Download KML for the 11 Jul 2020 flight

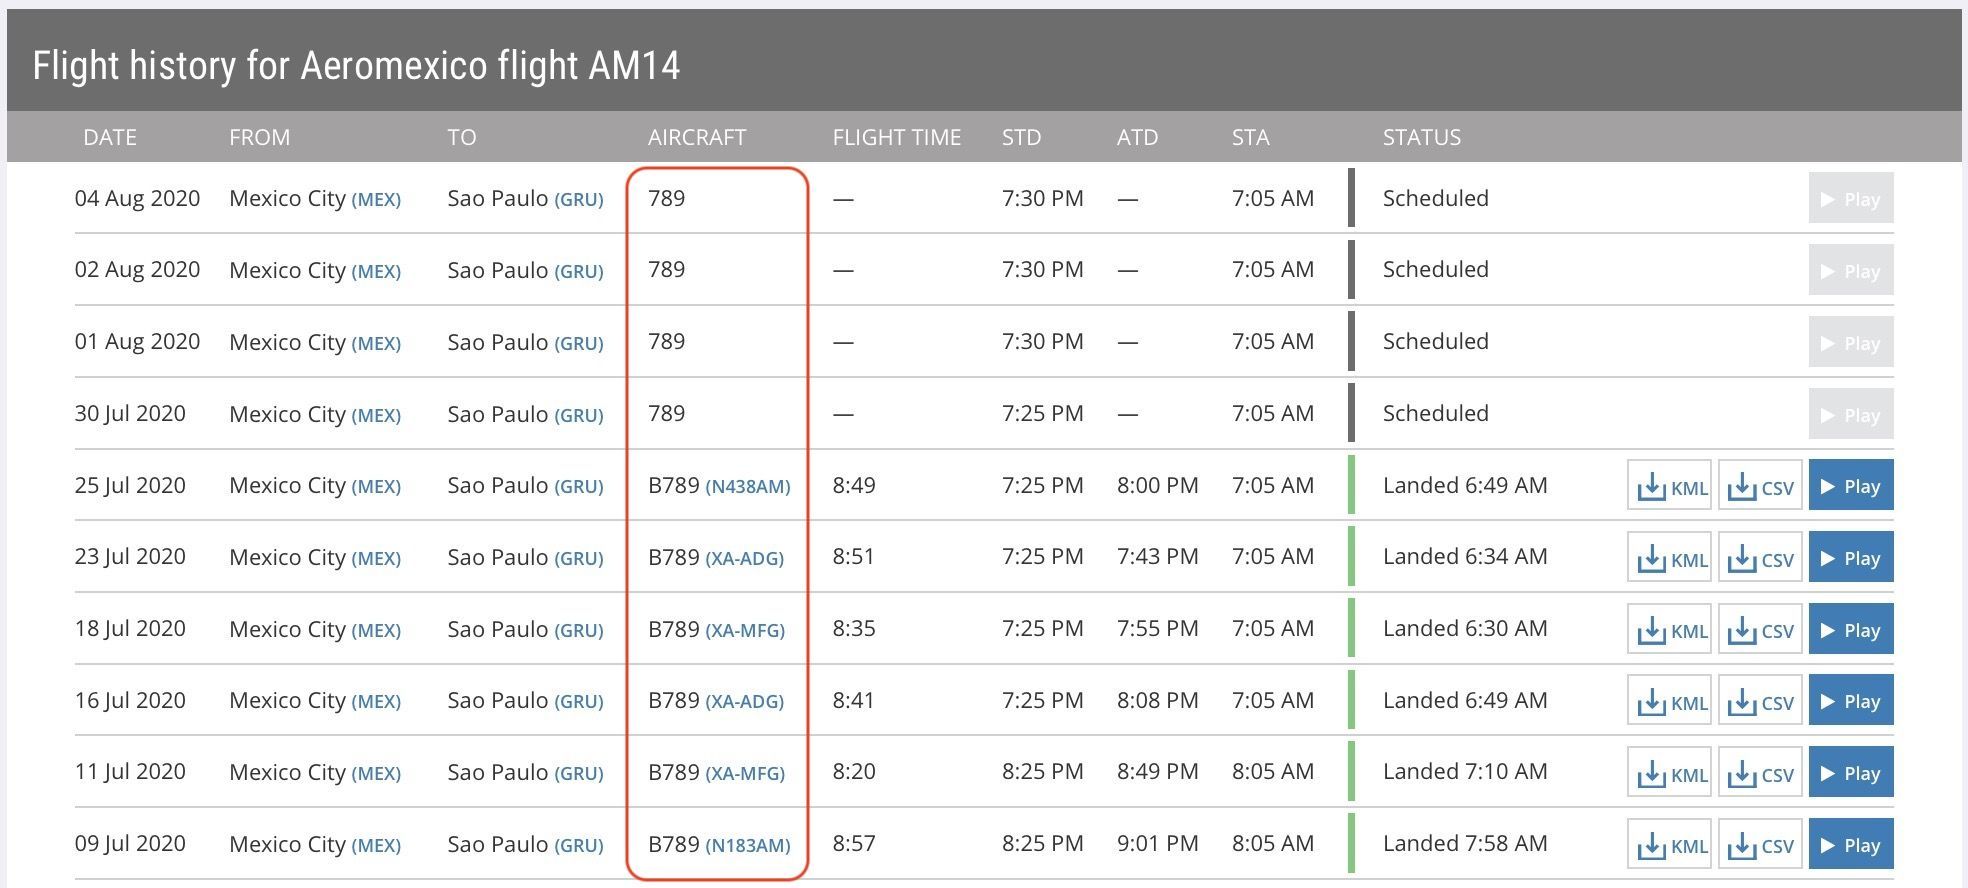pyautogui.click(x=1669, y=773)
